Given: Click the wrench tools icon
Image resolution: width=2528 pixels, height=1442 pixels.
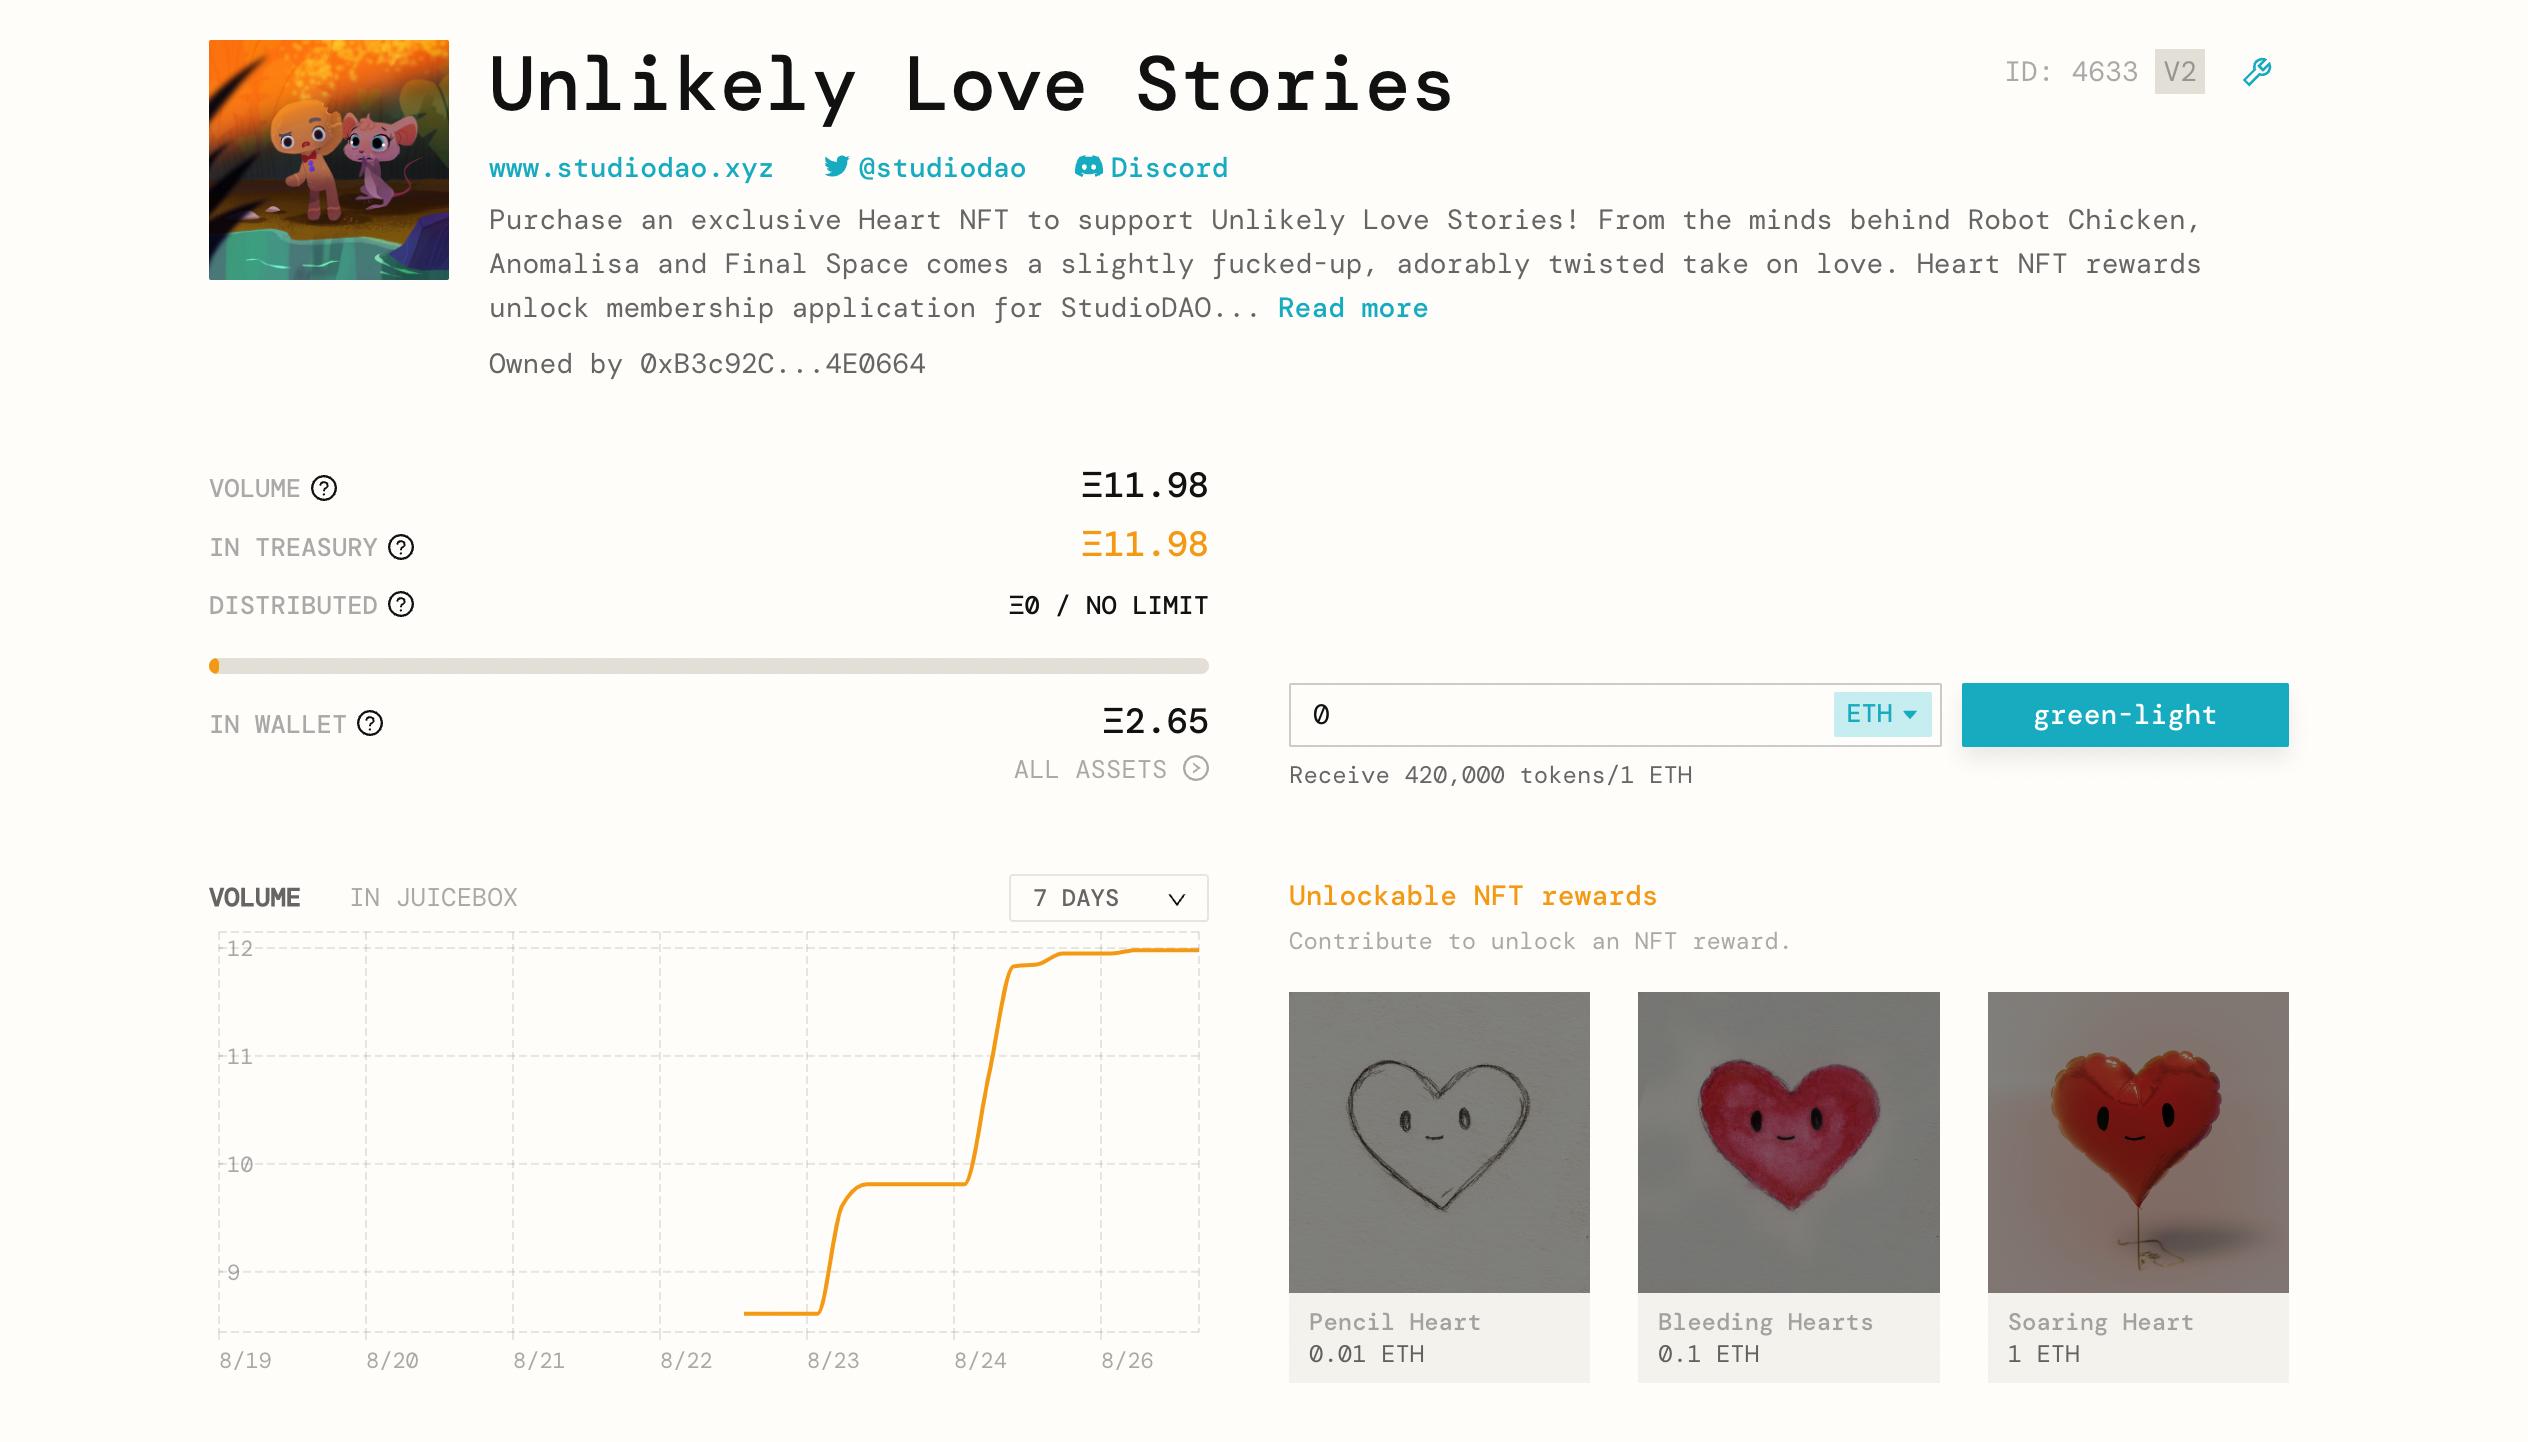Looking at the screenshot, I should pos(2257,72).
